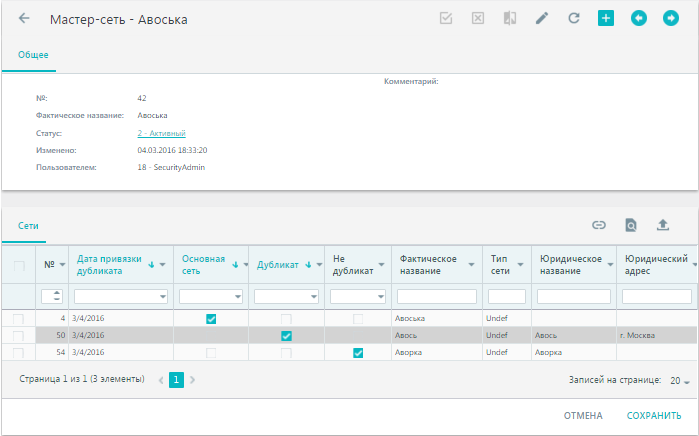Image resolution: width=699 pixels, height=436 pixels.
Task: Go to previous page chevron
Action: click(x=161, y=380)
